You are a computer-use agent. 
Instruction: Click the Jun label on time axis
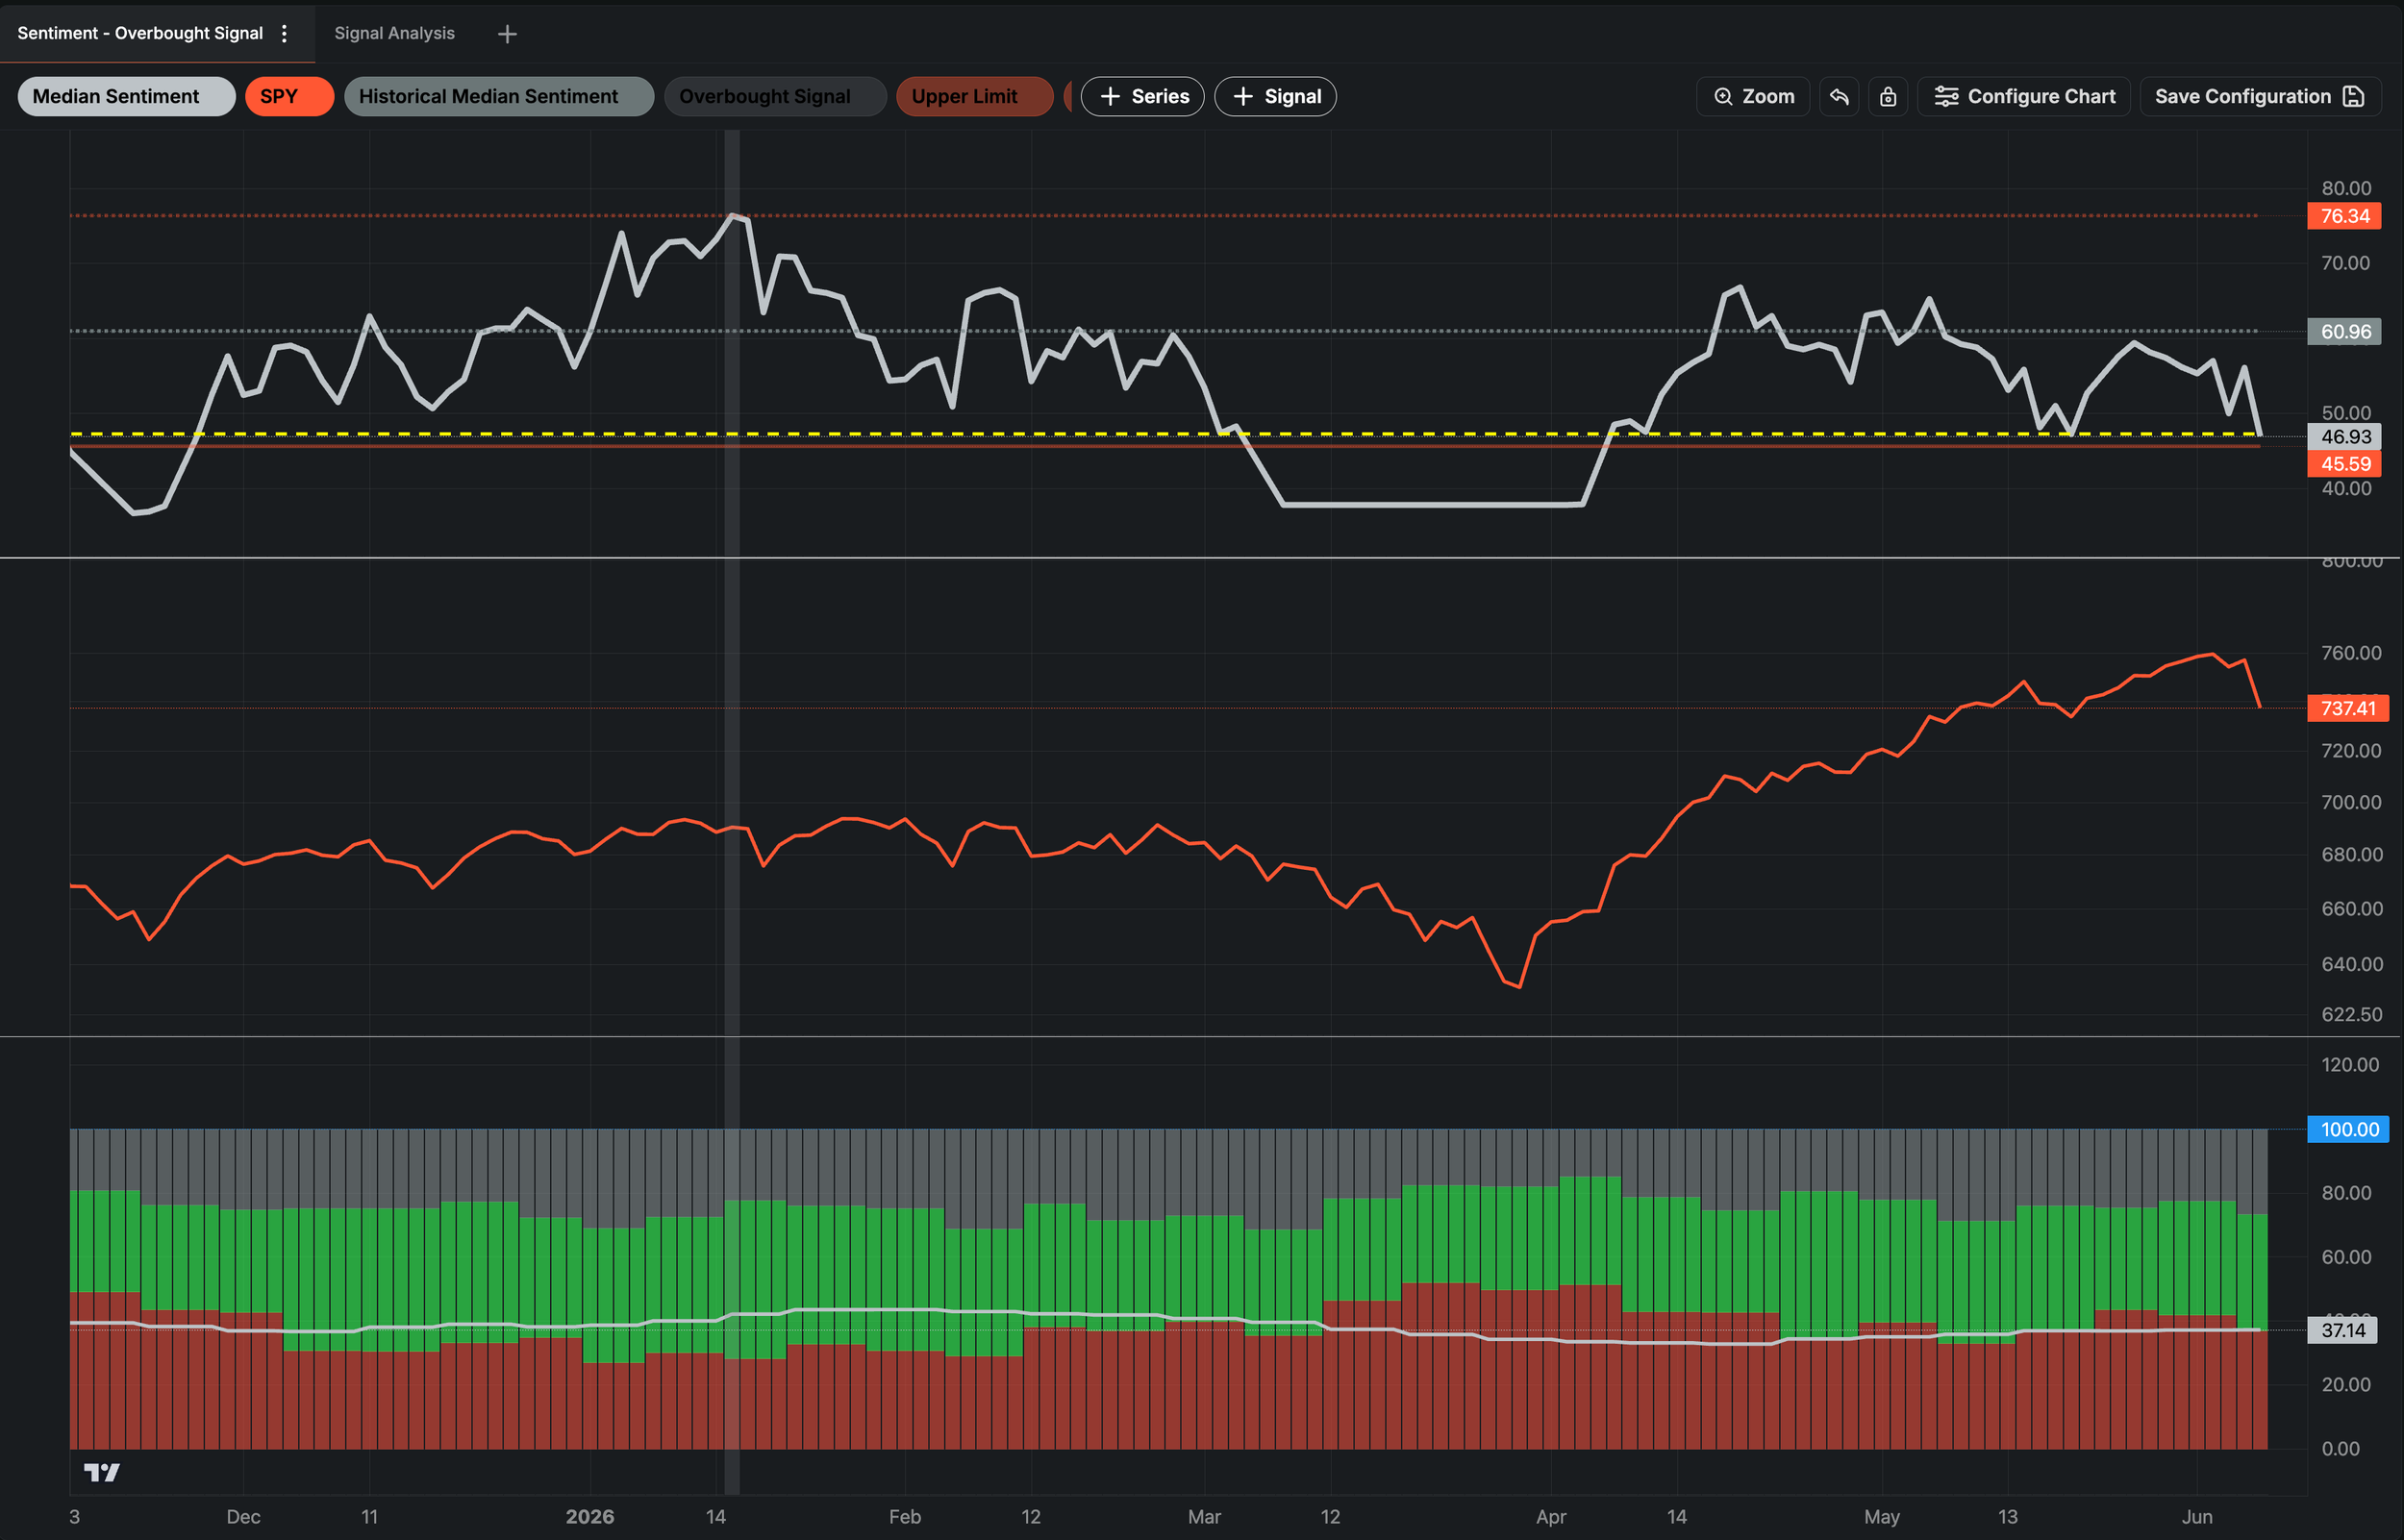click(2197, 1516)
